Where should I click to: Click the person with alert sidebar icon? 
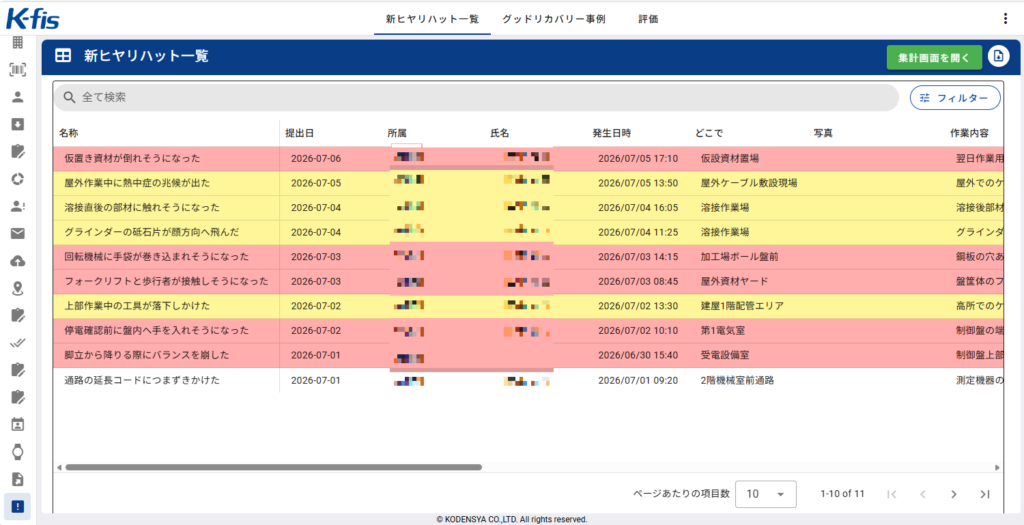[18, 206]
